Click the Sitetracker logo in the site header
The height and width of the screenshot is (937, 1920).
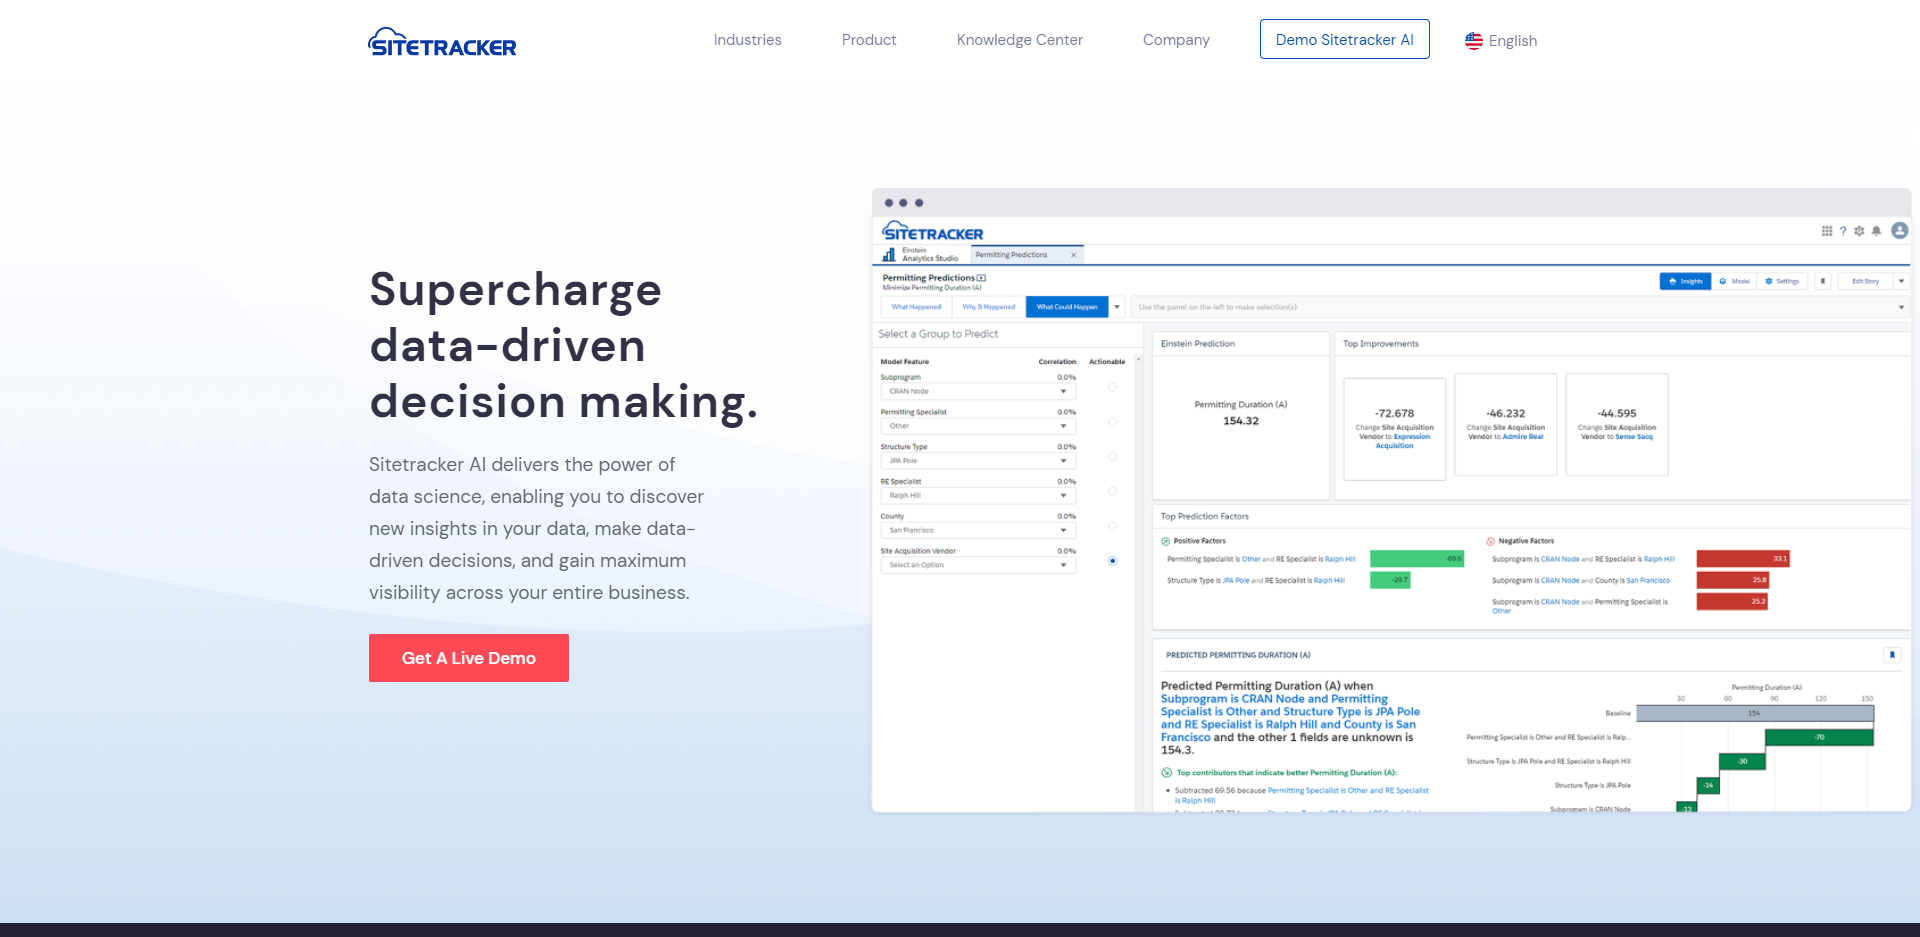click(442, 42)
